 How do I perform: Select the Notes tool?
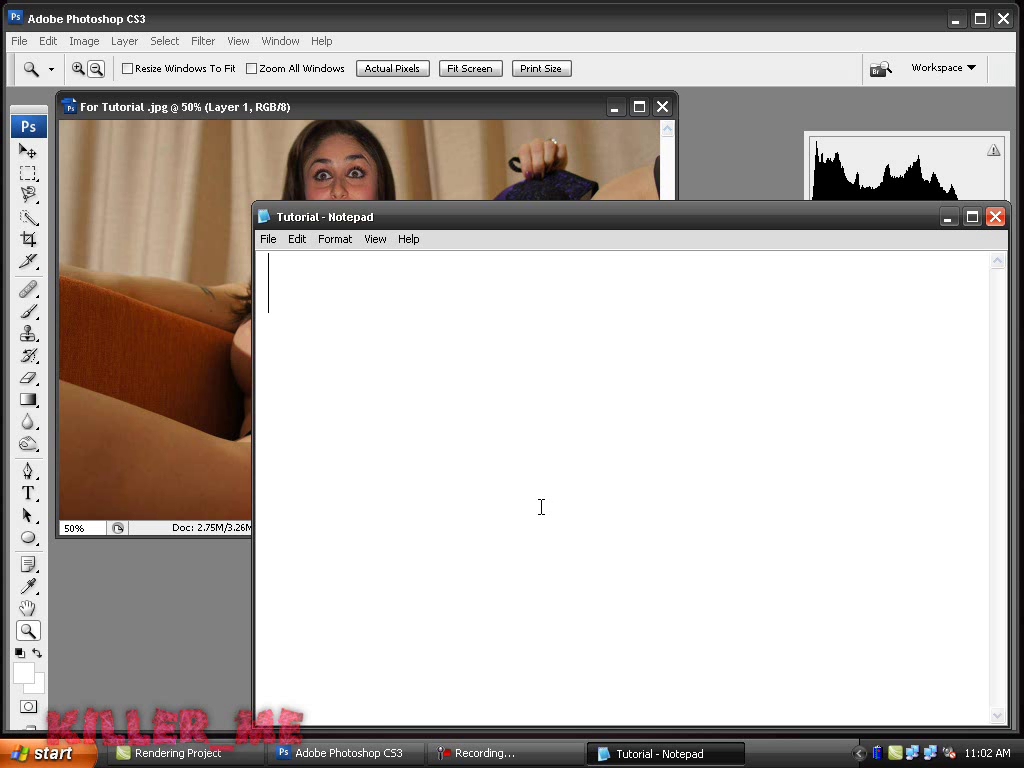point(27,564)
